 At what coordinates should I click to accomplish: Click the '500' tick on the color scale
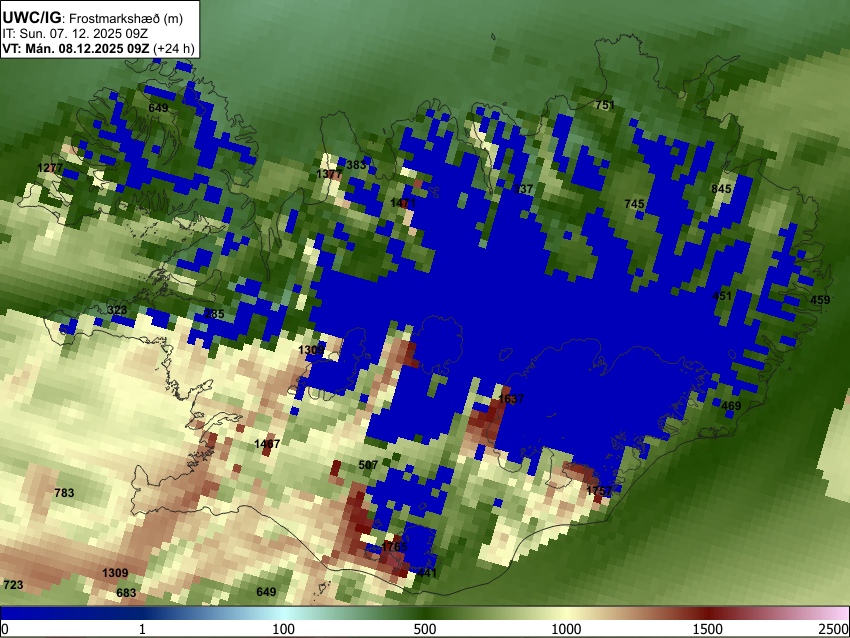tap(425, 629)
